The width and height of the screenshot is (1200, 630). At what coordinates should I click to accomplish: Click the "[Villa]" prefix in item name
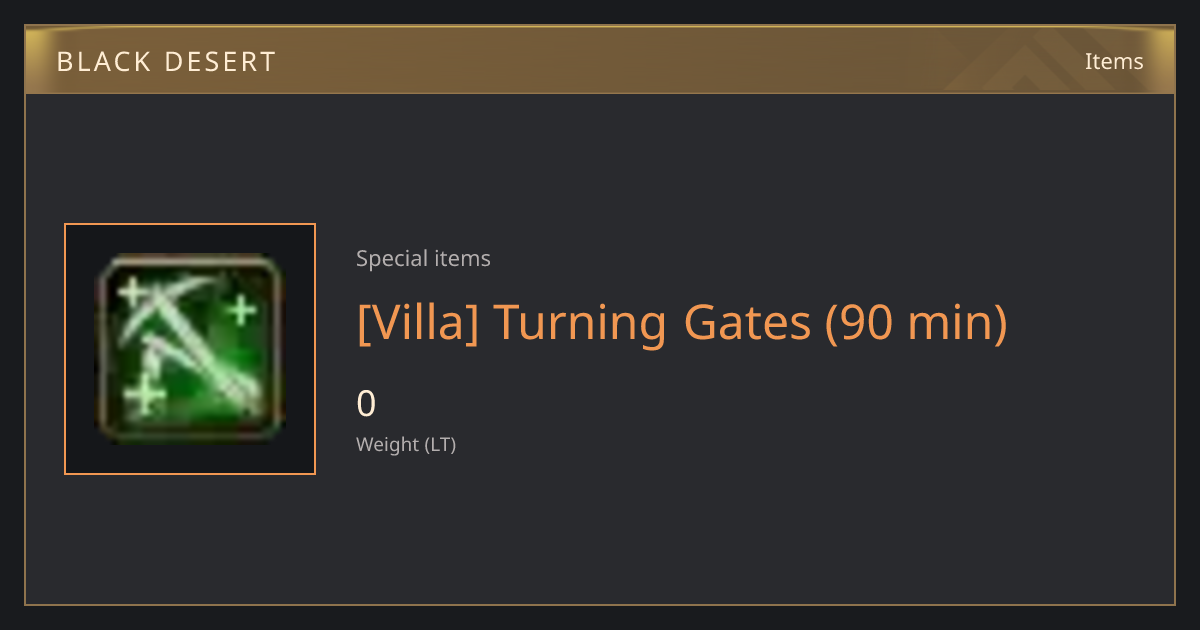pos(417,322)
